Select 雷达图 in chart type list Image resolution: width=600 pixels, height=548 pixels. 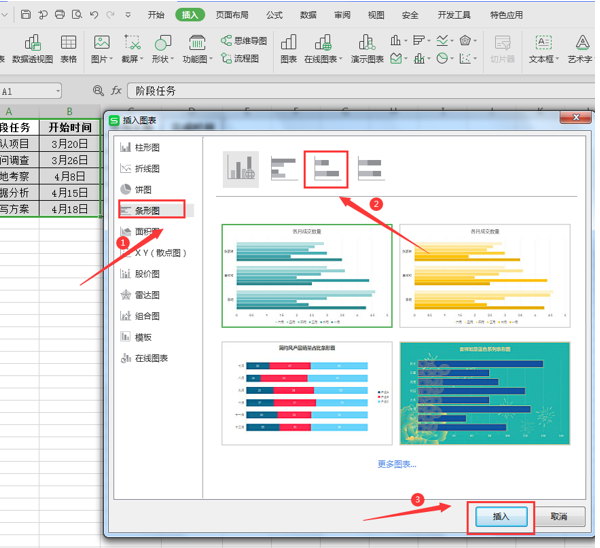coord(140,295)
